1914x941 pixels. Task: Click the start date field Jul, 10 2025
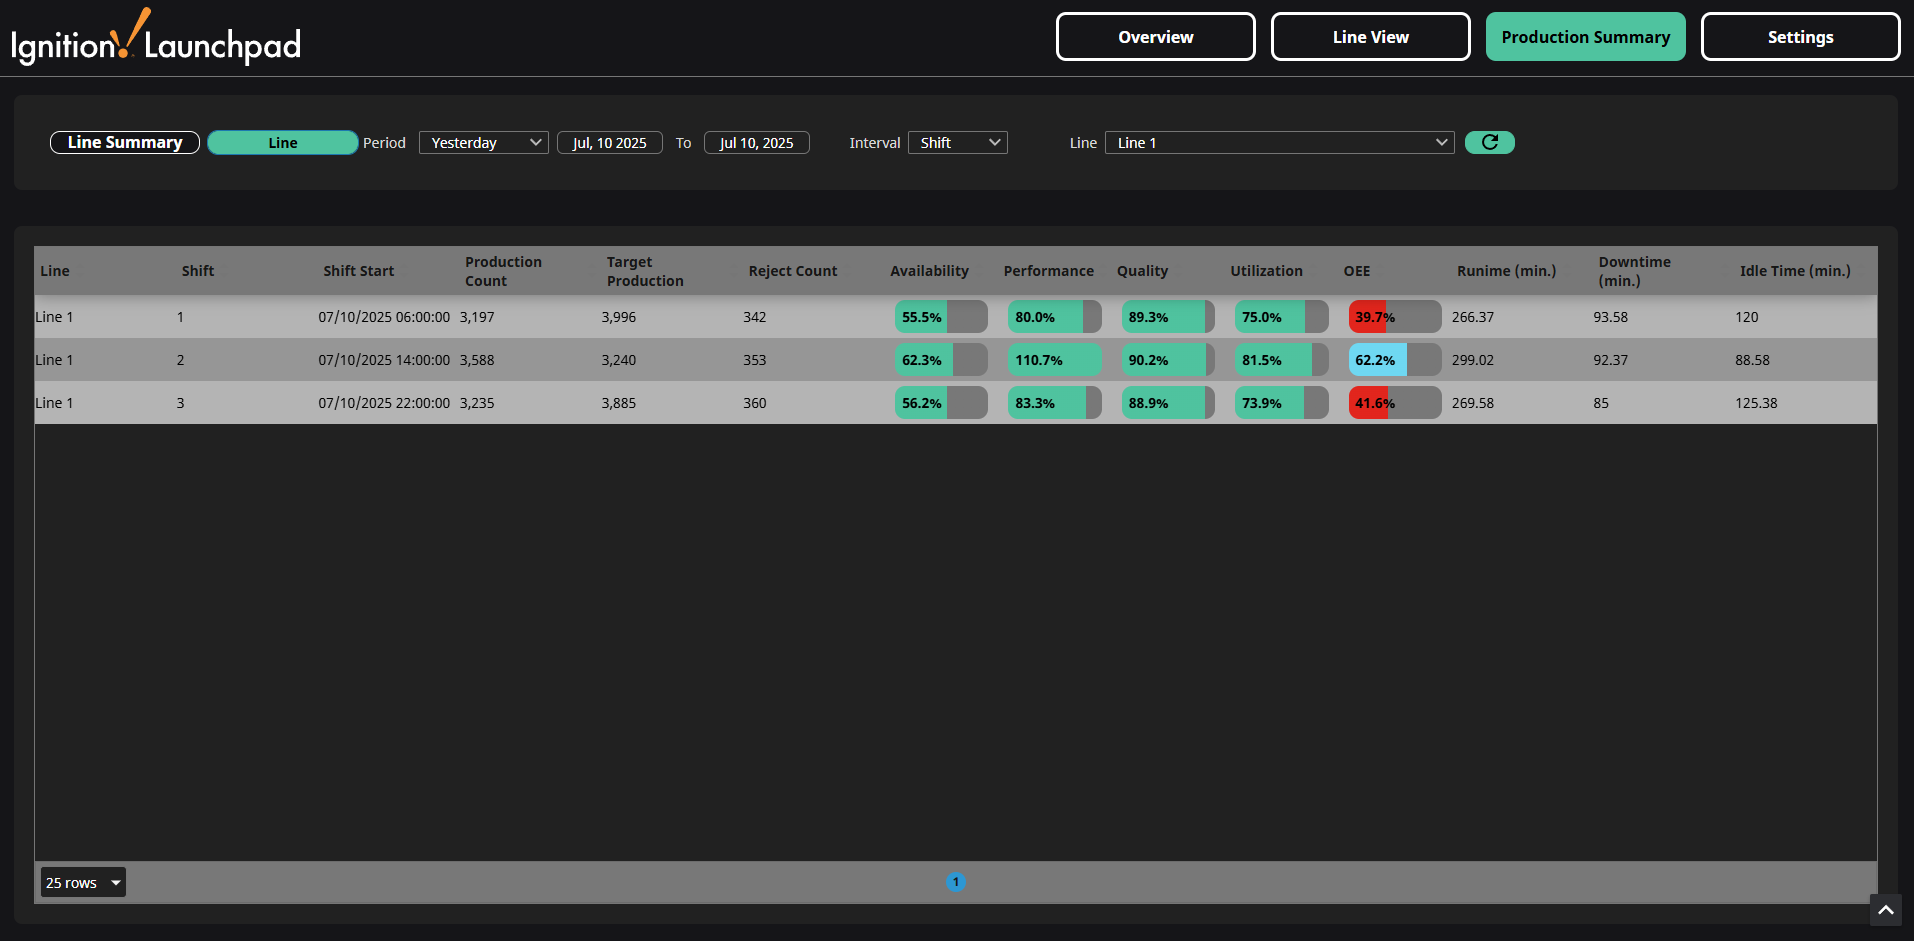pos(609,143)
